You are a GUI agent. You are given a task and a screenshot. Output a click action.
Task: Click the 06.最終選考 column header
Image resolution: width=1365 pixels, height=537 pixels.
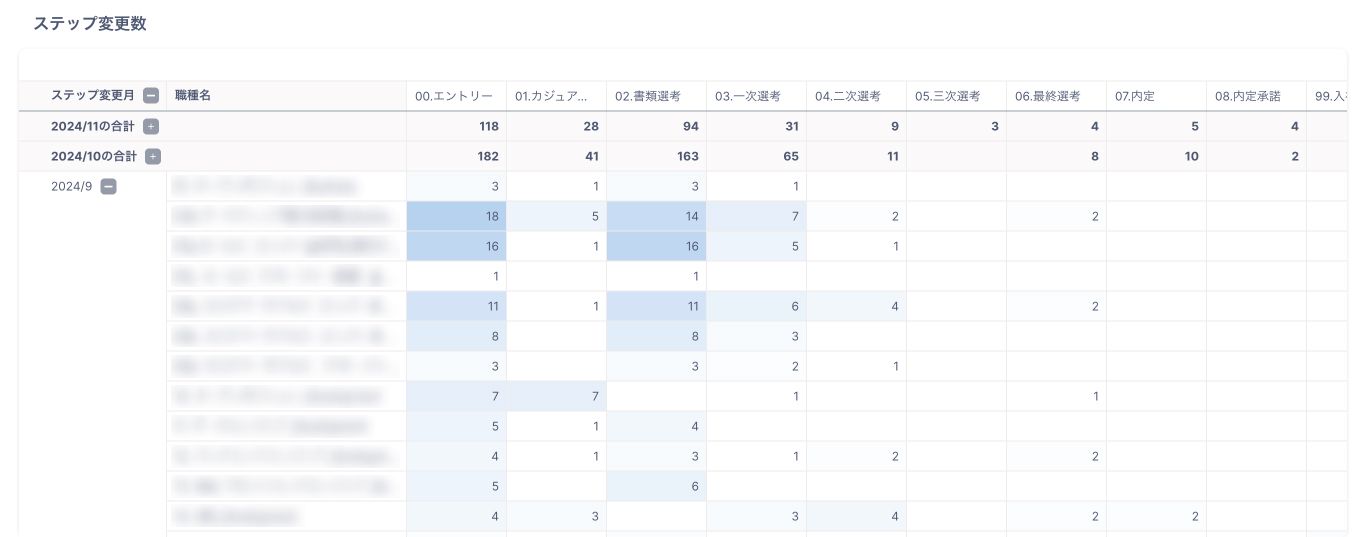(x=1048, y=96)
